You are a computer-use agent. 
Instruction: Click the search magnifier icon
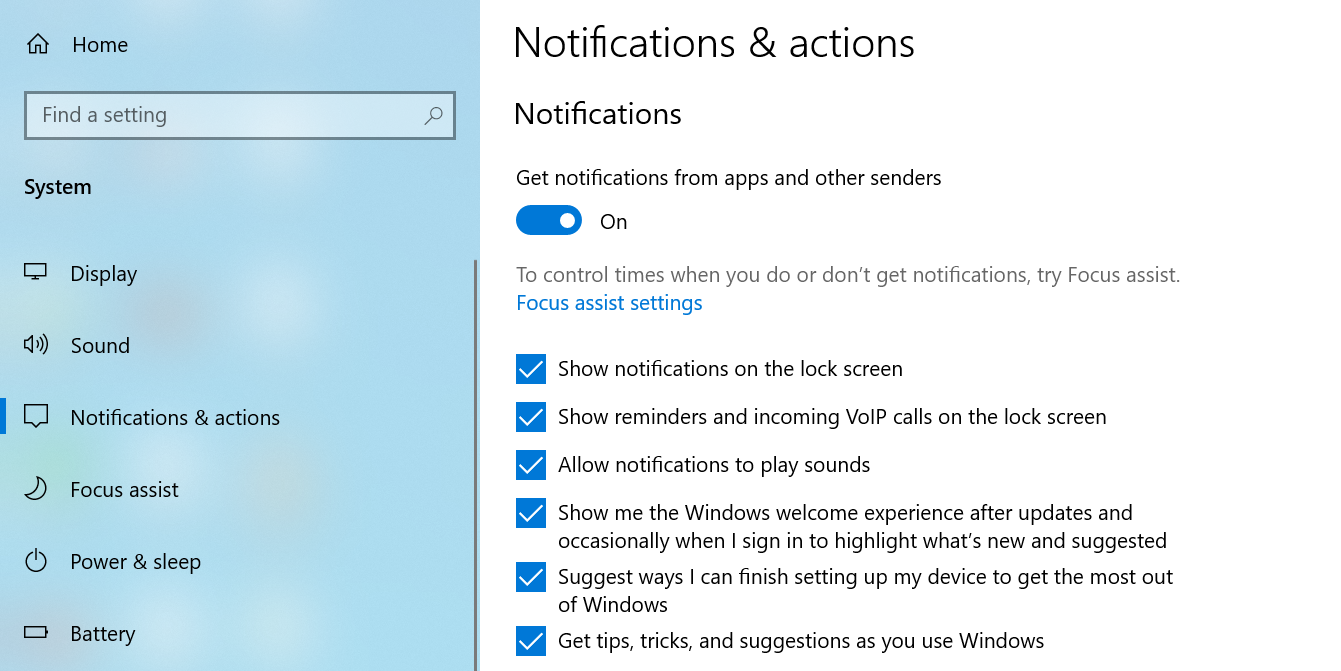click(x=433, y=116)
